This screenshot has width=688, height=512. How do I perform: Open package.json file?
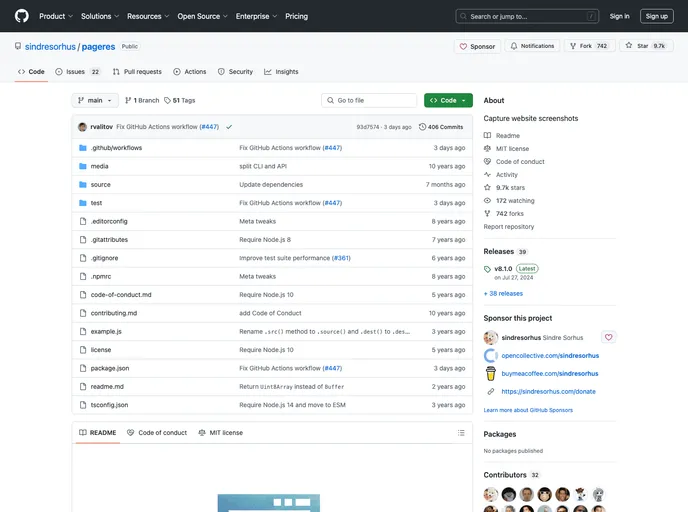(110, 369)
